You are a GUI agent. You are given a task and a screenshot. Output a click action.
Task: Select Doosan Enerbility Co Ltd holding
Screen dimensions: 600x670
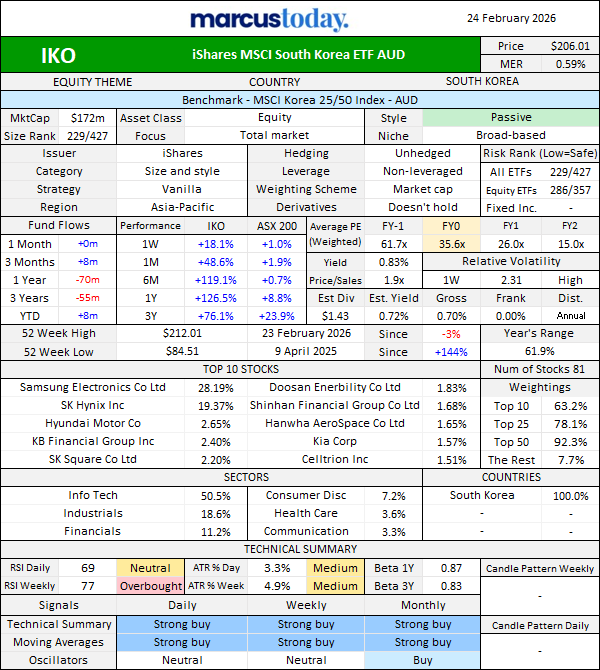click(x=335, y=387)
